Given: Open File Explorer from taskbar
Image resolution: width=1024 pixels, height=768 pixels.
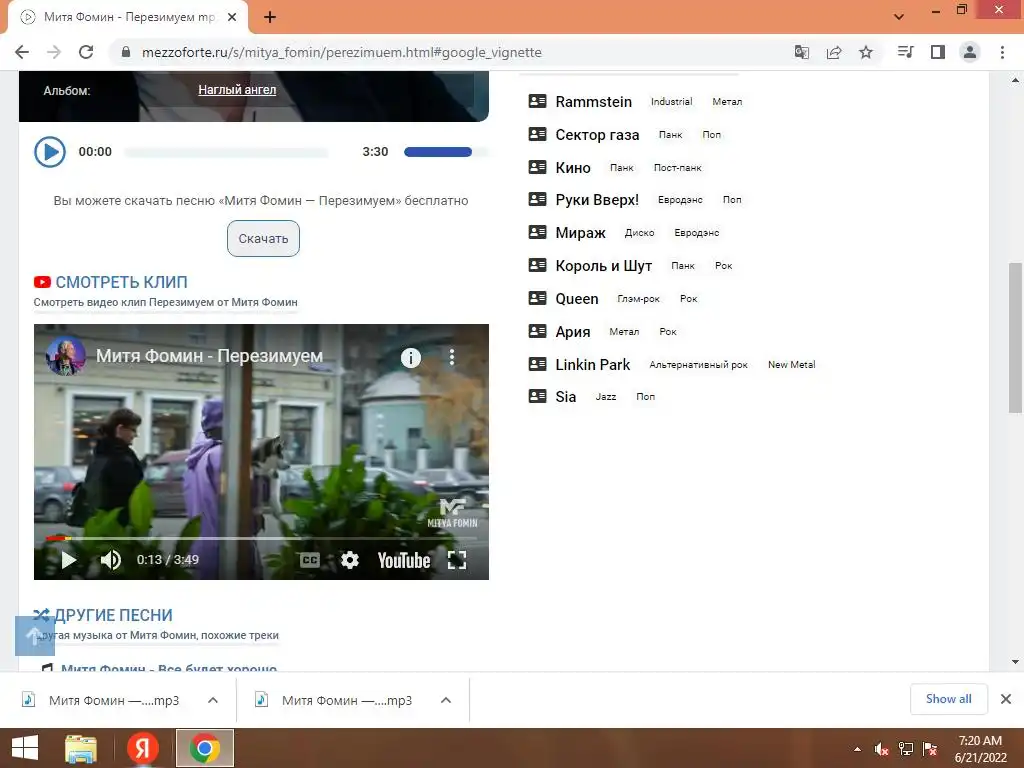Looking at the screenshot, I should (x=81, y=748).
